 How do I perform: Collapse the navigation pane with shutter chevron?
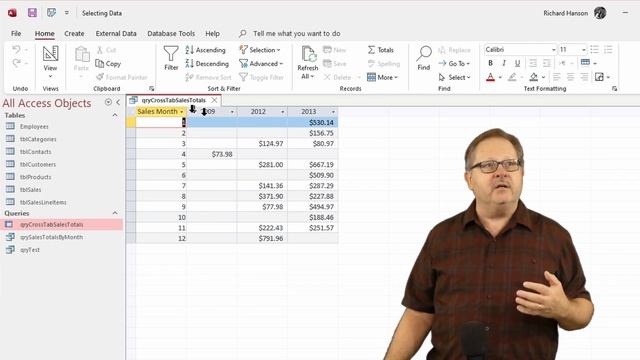(x=118, y=102)
